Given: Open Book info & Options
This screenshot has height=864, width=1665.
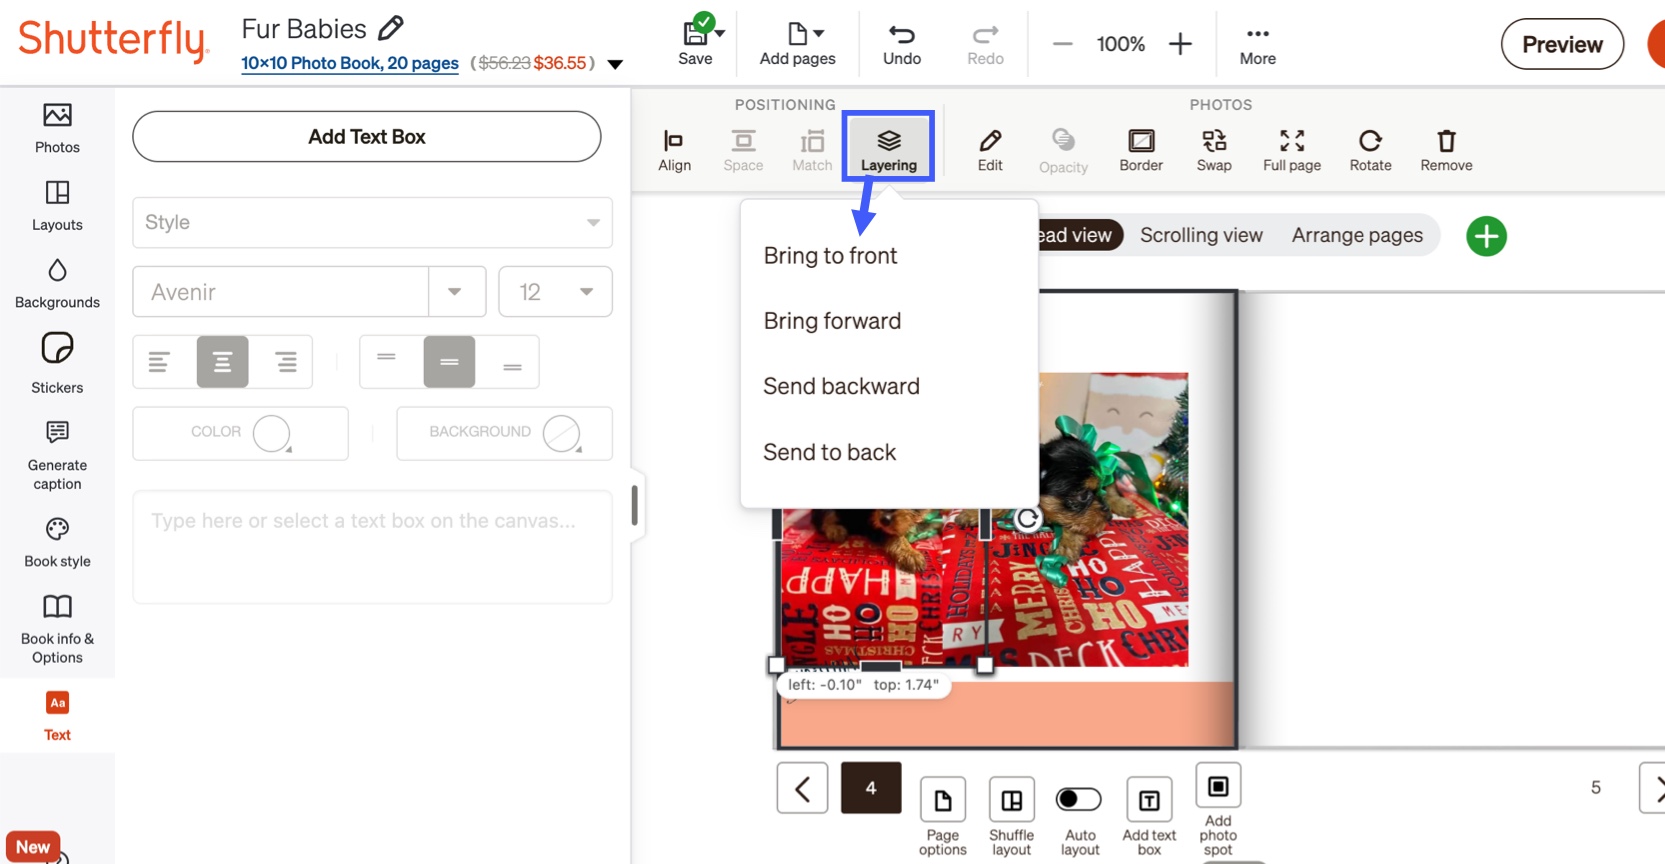Looking at the screenshot, I should [x=57, y=629].
